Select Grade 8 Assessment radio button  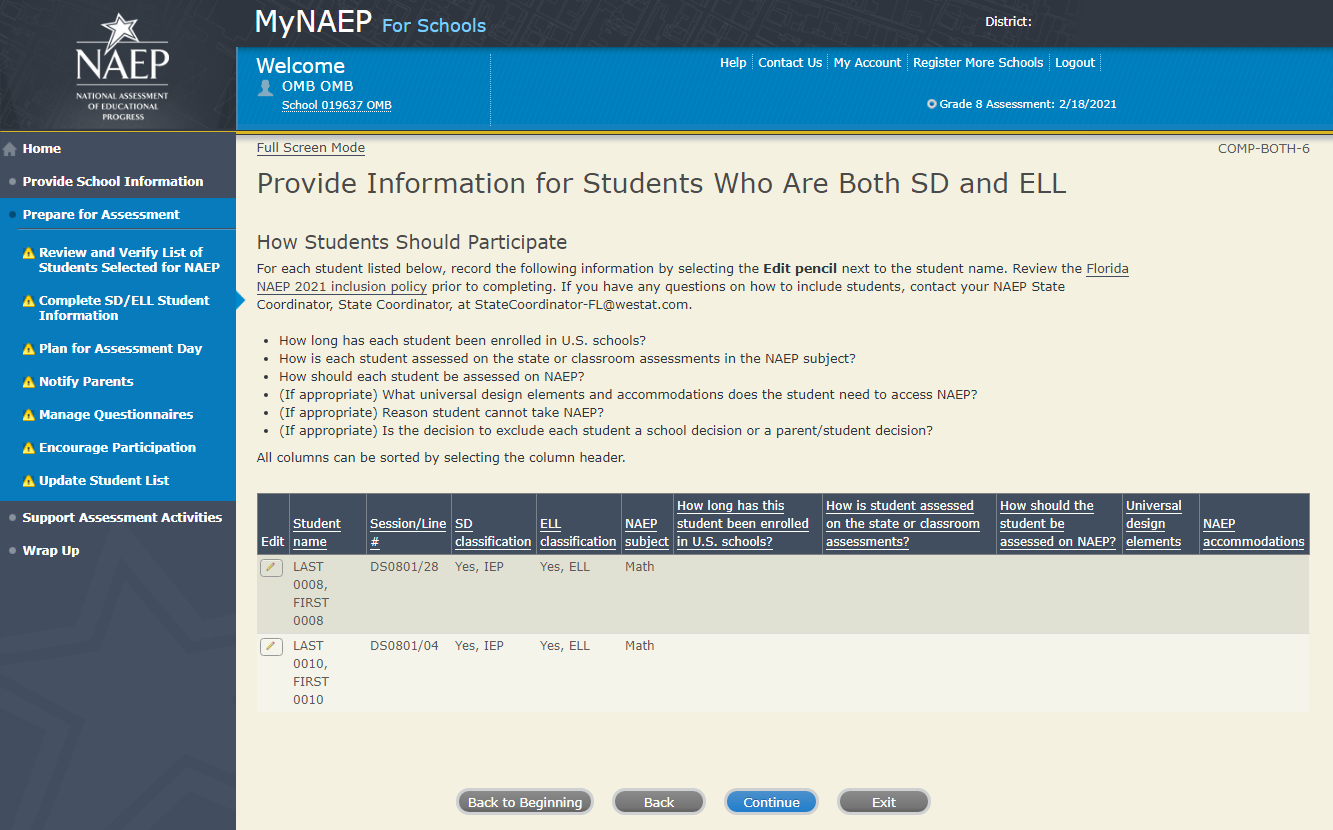pyautogui.click(x=932, y=104)
